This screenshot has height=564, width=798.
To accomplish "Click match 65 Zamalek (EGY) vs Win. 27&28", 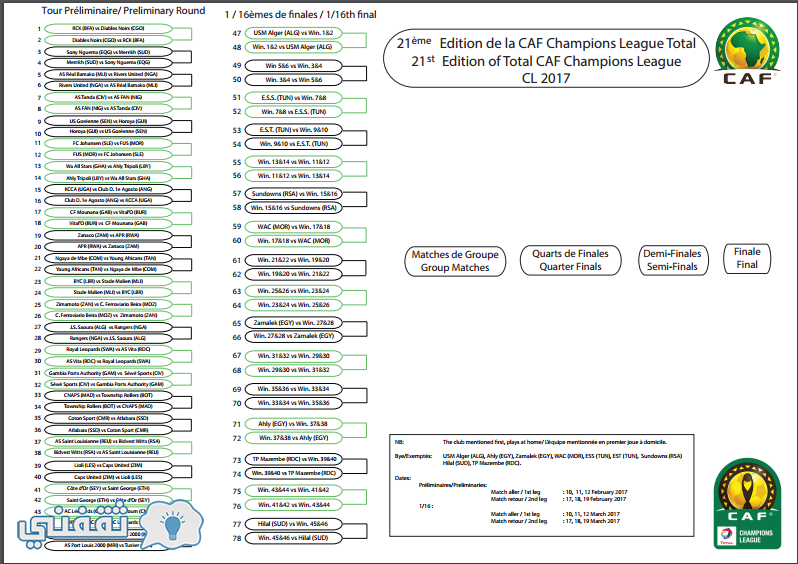I will tap(293, 323).
